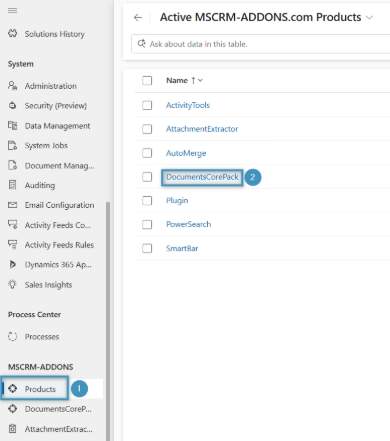Click the Document Management icon
Image resolution: width=390 pixels, height=441 pixels.
point(12,165)
